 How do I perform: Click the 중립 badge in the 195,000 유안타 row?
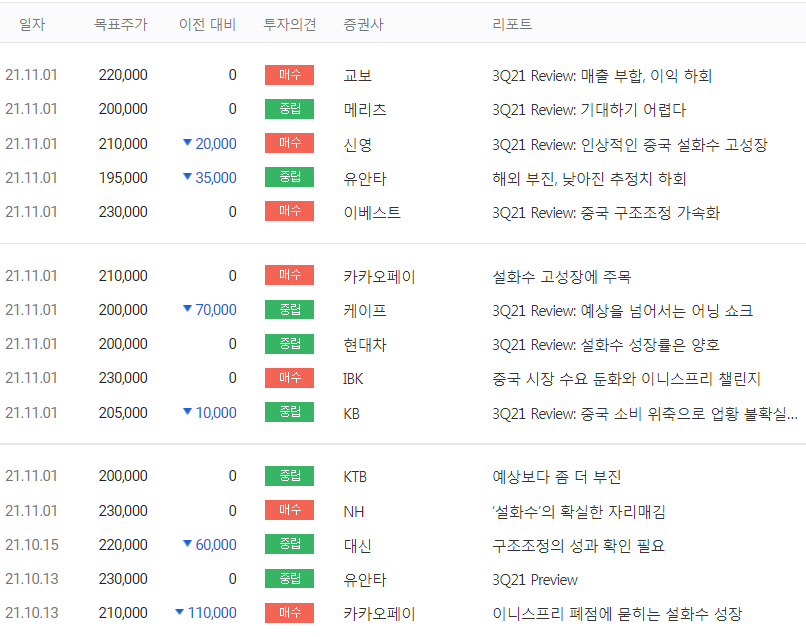(289, 177)
